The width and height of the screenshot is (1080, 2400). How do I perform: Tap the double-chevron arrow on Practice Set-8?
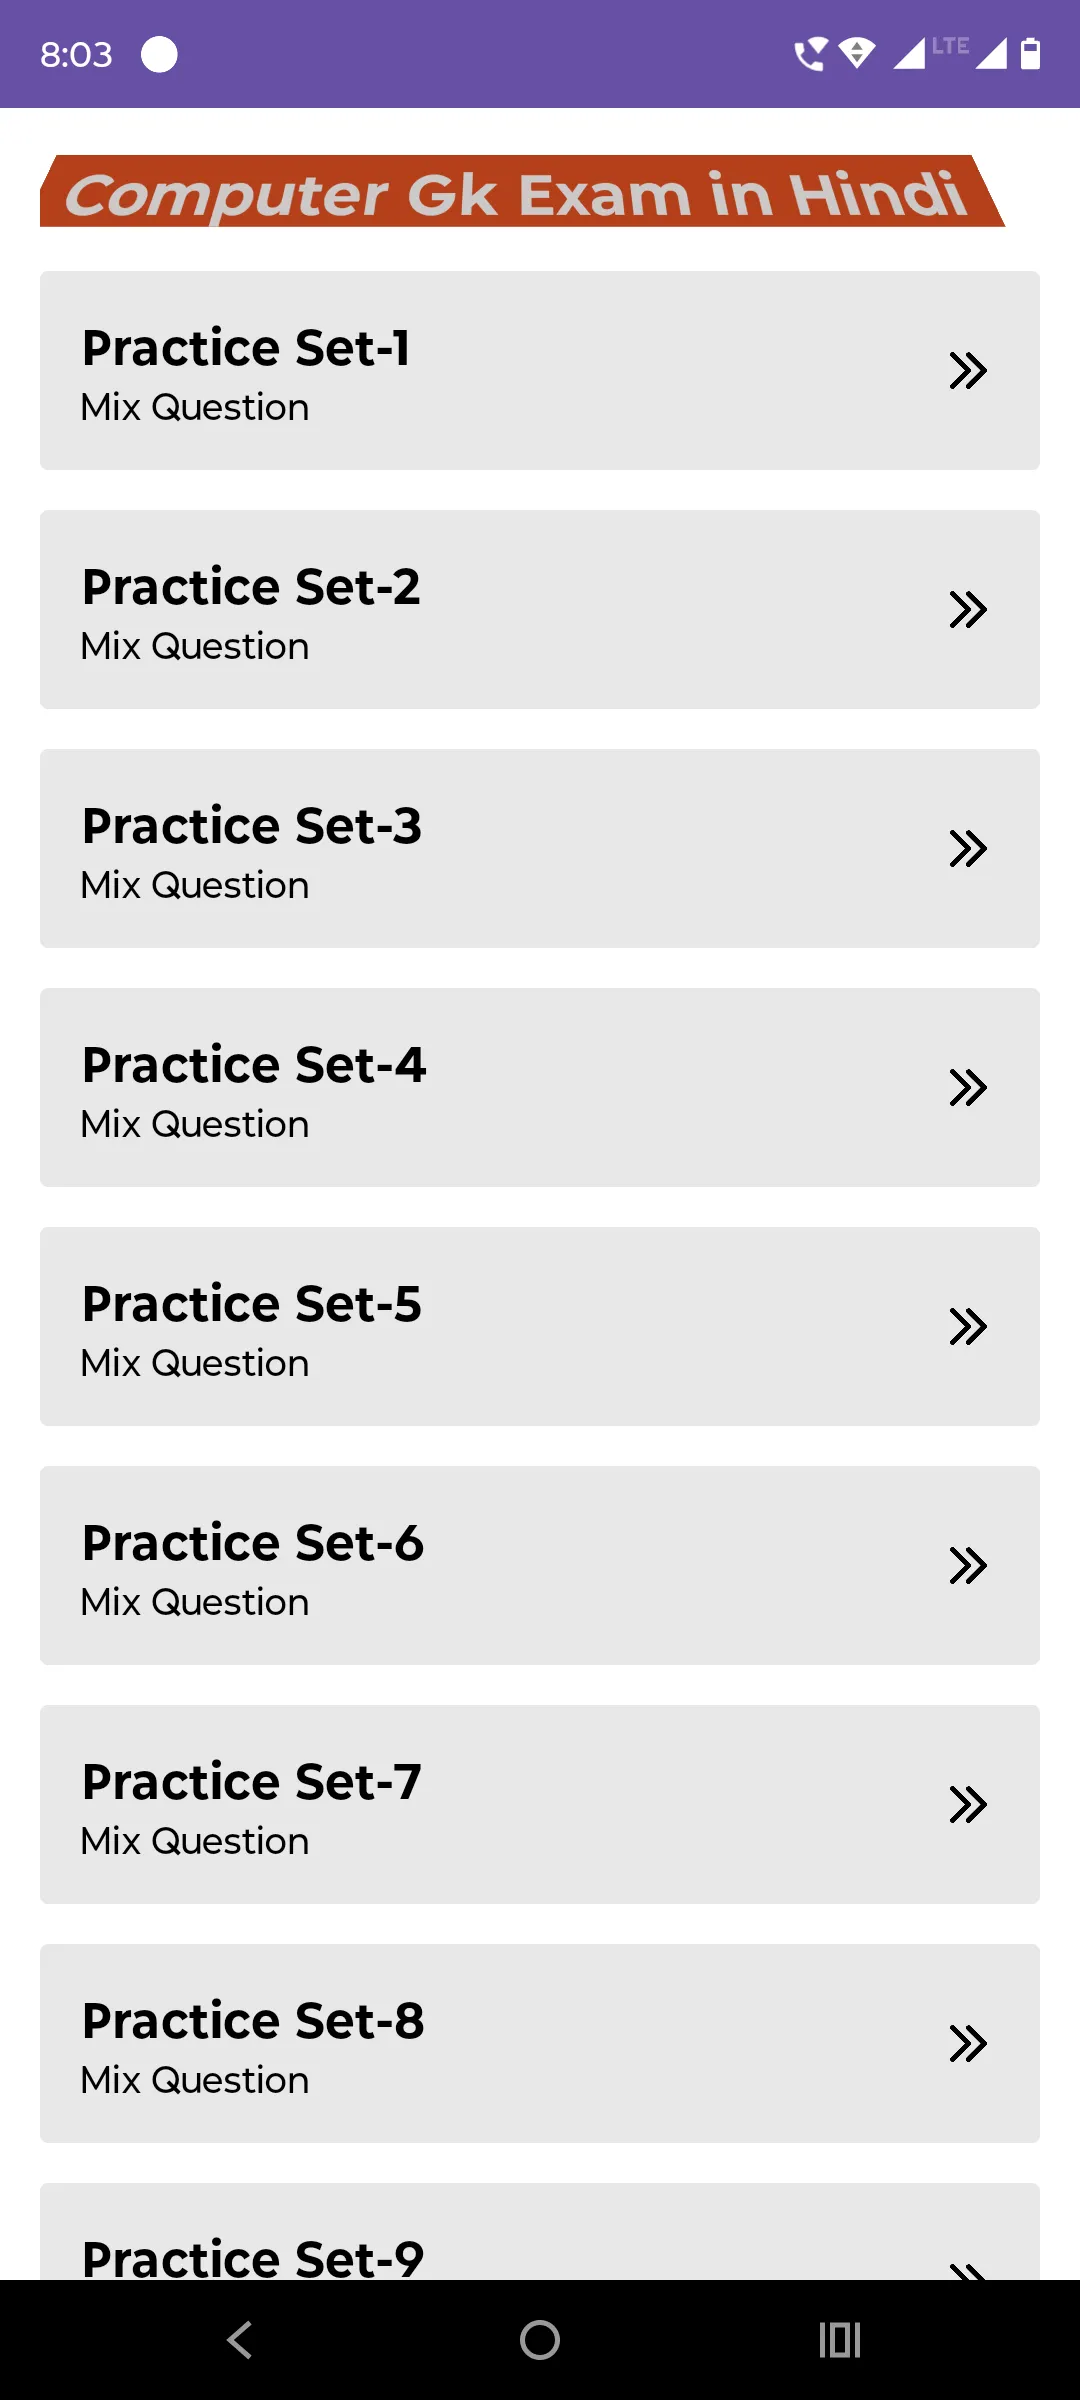(968, 2043)
